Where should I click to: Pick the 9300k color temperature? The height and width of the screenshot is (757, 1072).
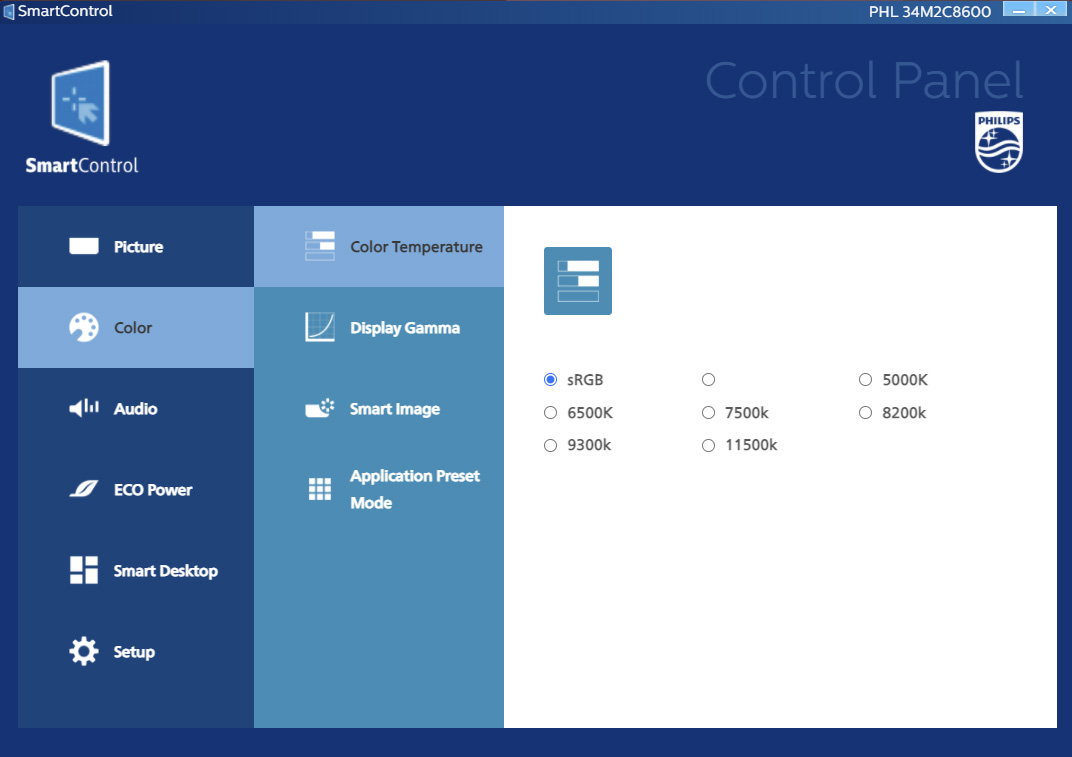tap(550, 445)
